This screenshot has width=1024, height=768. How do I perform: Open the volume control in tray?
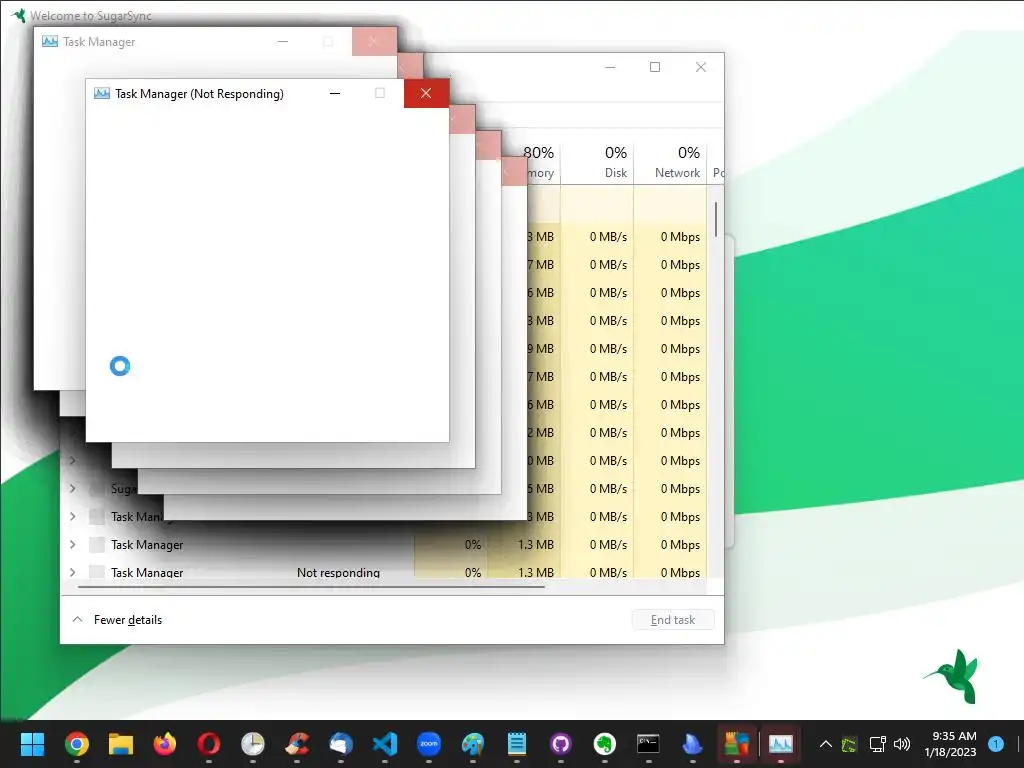pyautogui.click(x=902, y=744)
